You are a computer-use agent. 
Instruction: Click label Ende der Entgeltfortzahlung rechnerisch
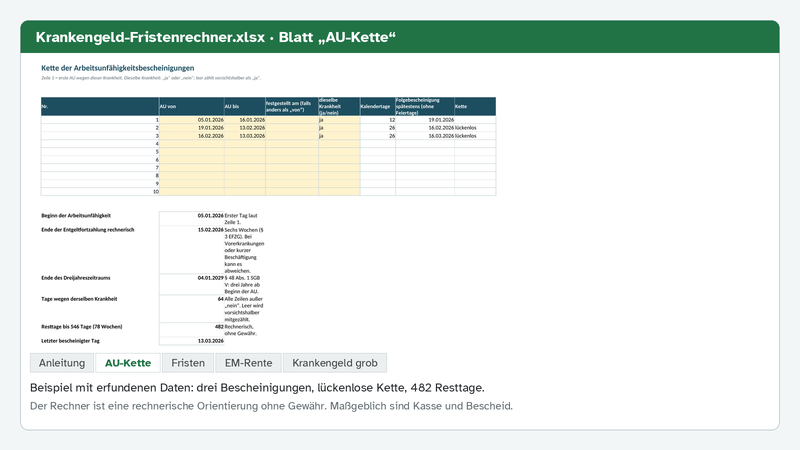tap(88, 230)
